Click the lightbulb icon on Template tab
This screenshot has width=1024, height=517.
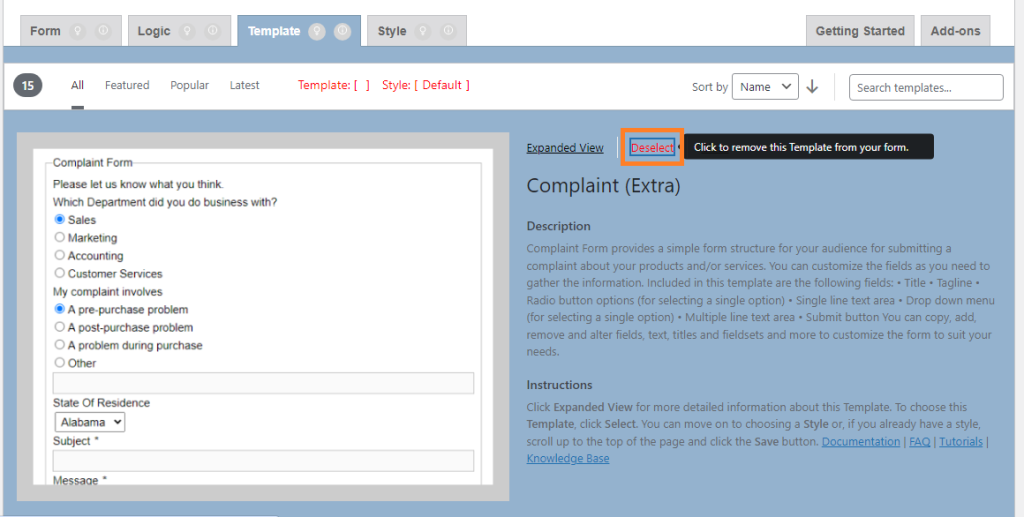click(317, 31)
